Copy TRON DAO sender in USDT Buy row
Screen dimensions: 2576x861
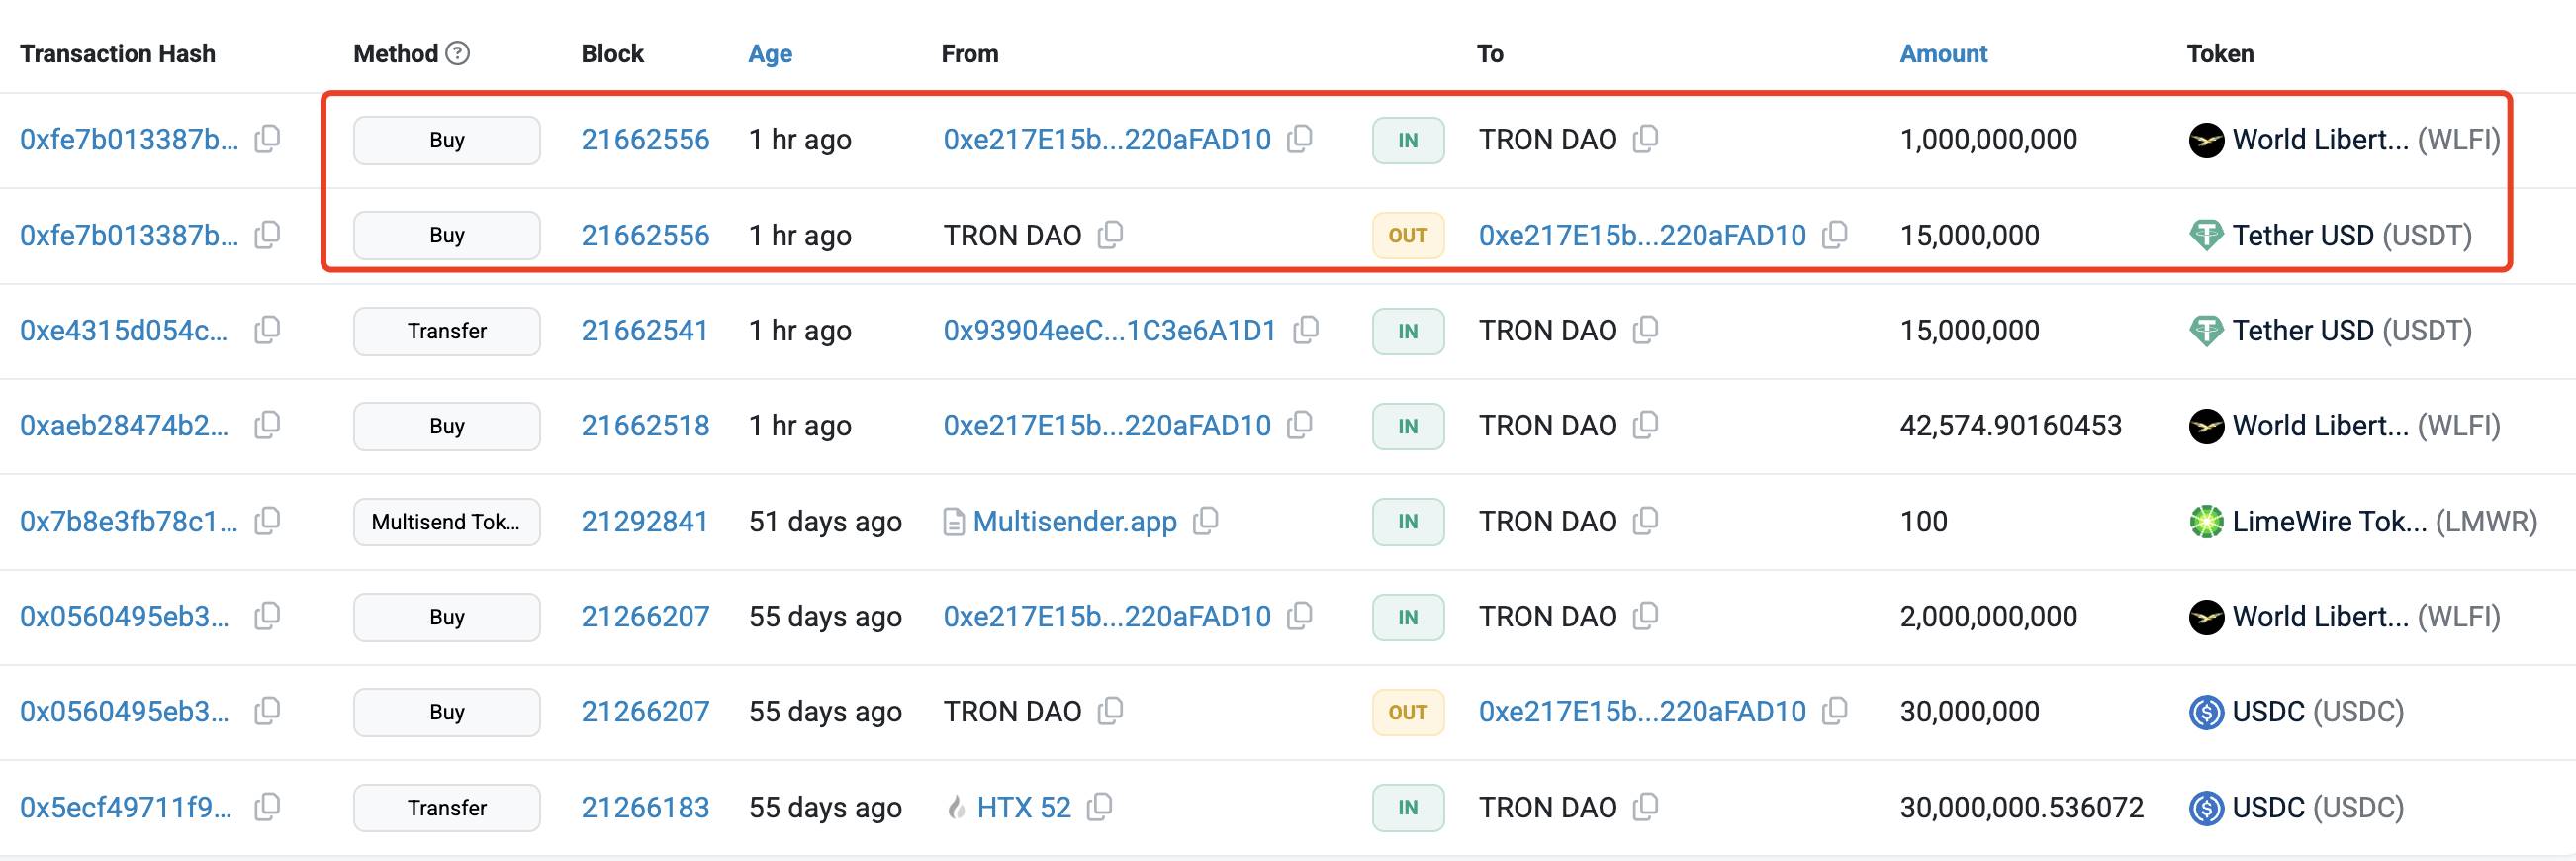(x=1111, y=235)
